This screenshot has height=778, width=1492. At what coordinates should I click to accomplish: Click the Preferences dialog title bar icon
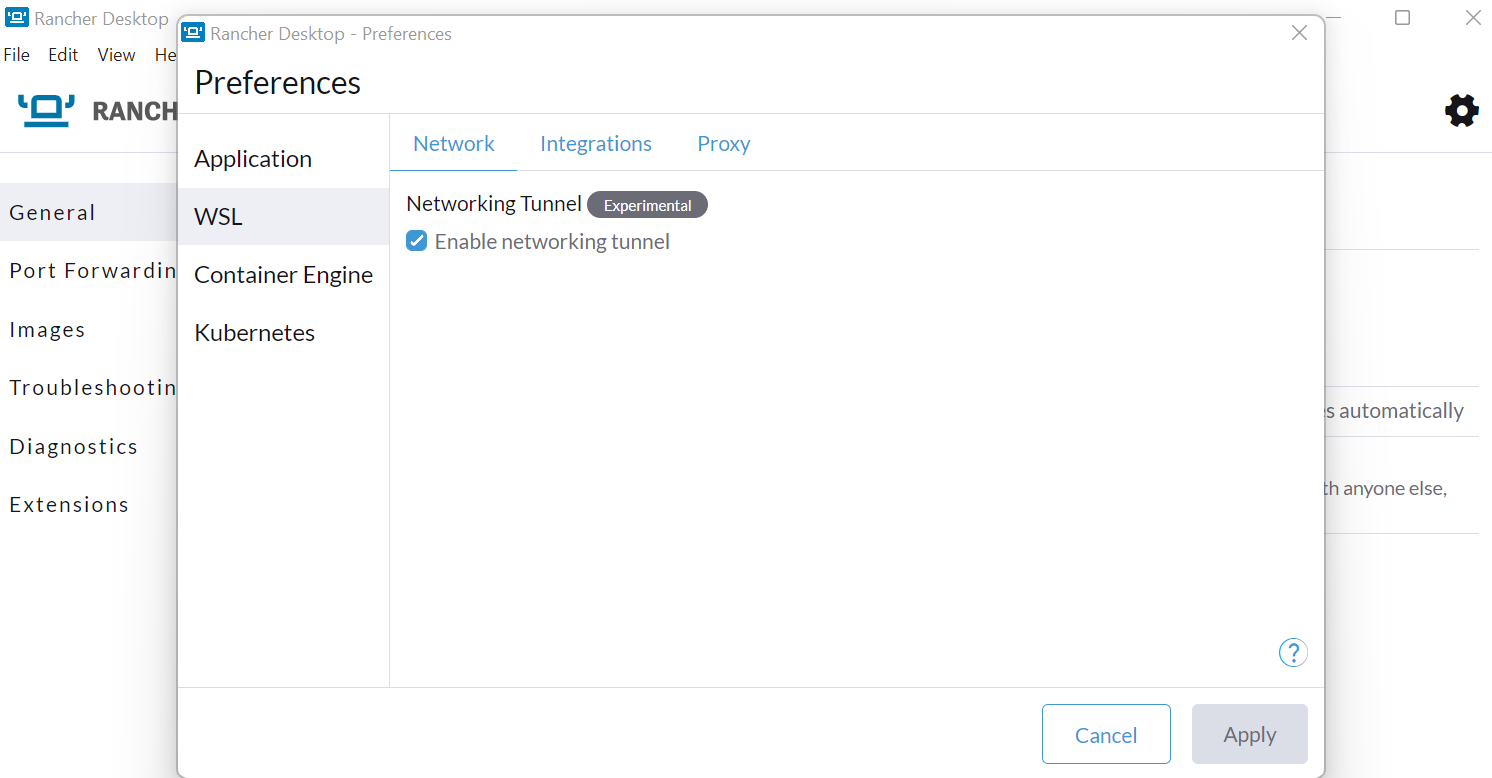(x=193, y=33)
